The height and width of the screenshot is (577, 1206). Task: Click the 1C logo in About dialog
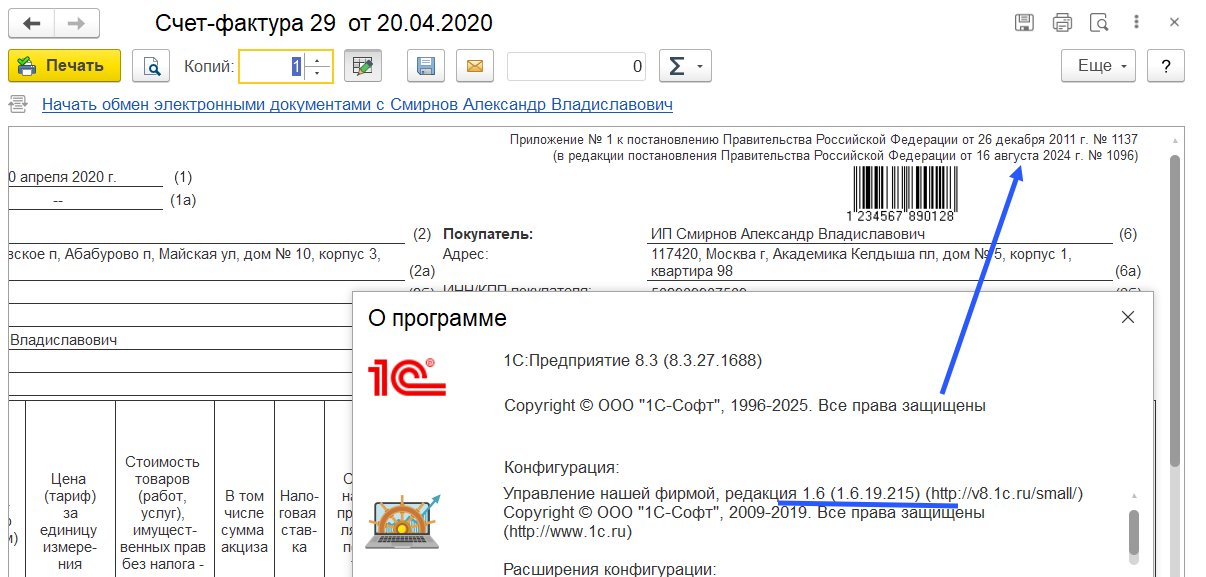(x=407, y=377)
